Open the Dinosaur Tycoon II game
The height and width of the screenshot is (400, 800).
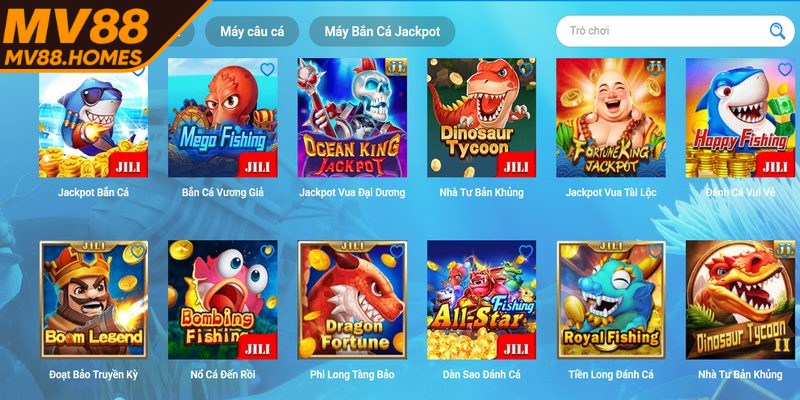click(x=740, y=299)
